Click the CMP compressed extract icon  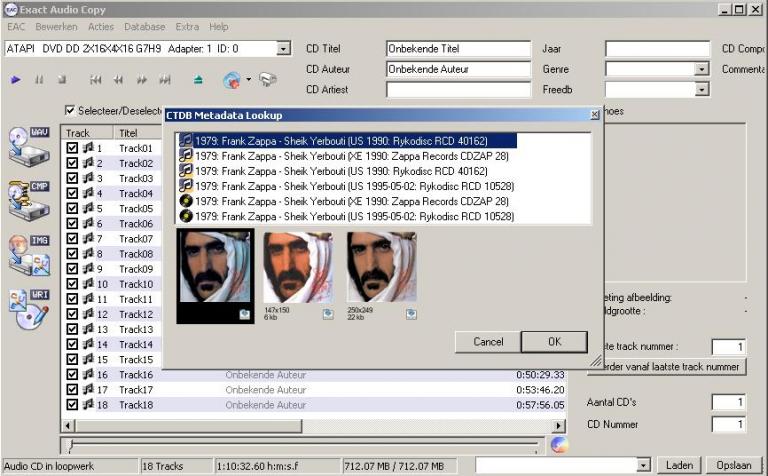(28, 200)
